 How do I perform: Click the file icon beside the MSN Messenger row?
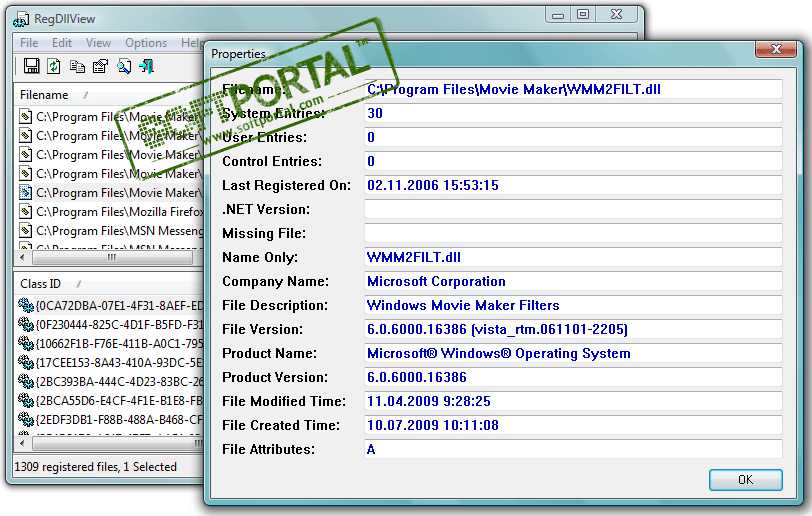pyautogui.click(x=25, y=230)
